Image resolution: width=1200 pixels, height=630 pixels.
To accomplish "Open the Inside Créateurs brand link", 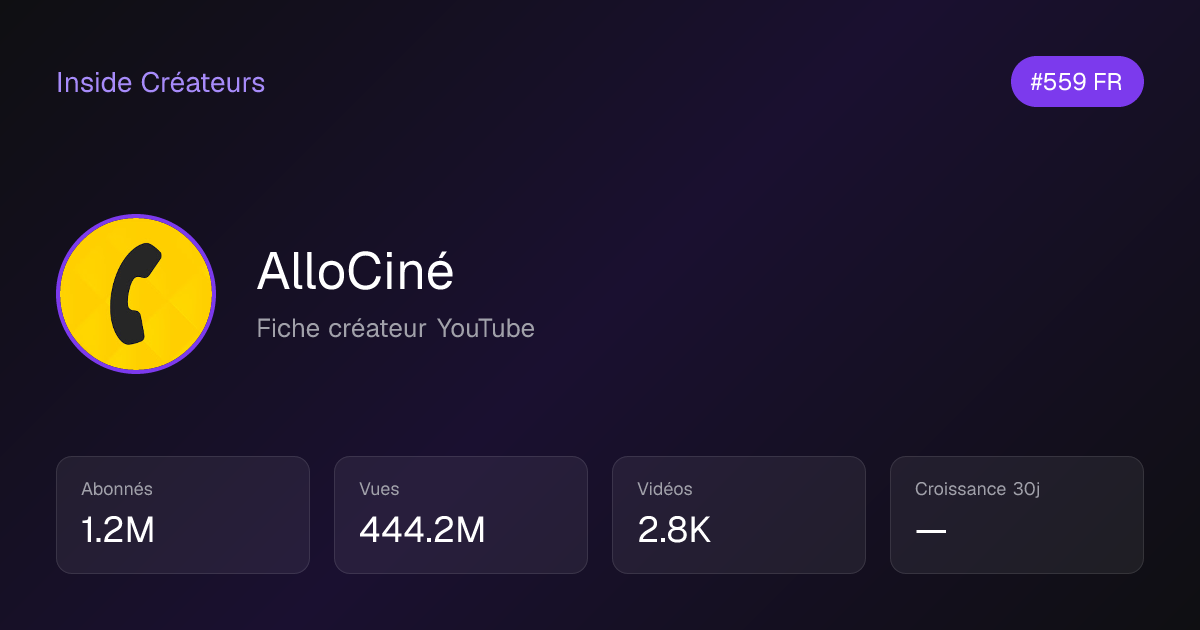I will (160, 82).
